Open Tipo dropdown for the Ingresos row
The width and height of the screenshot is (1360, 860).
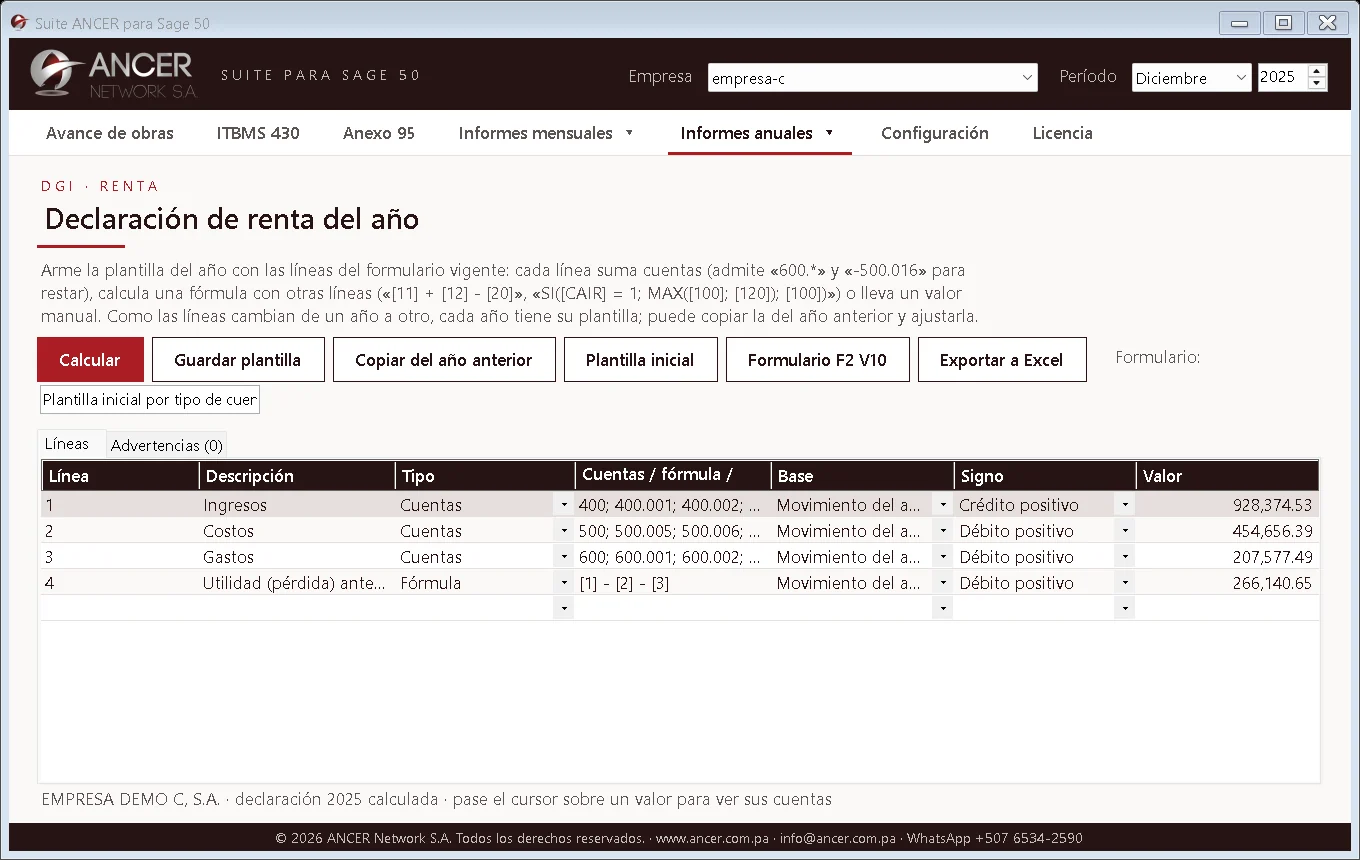click(564, 505)
